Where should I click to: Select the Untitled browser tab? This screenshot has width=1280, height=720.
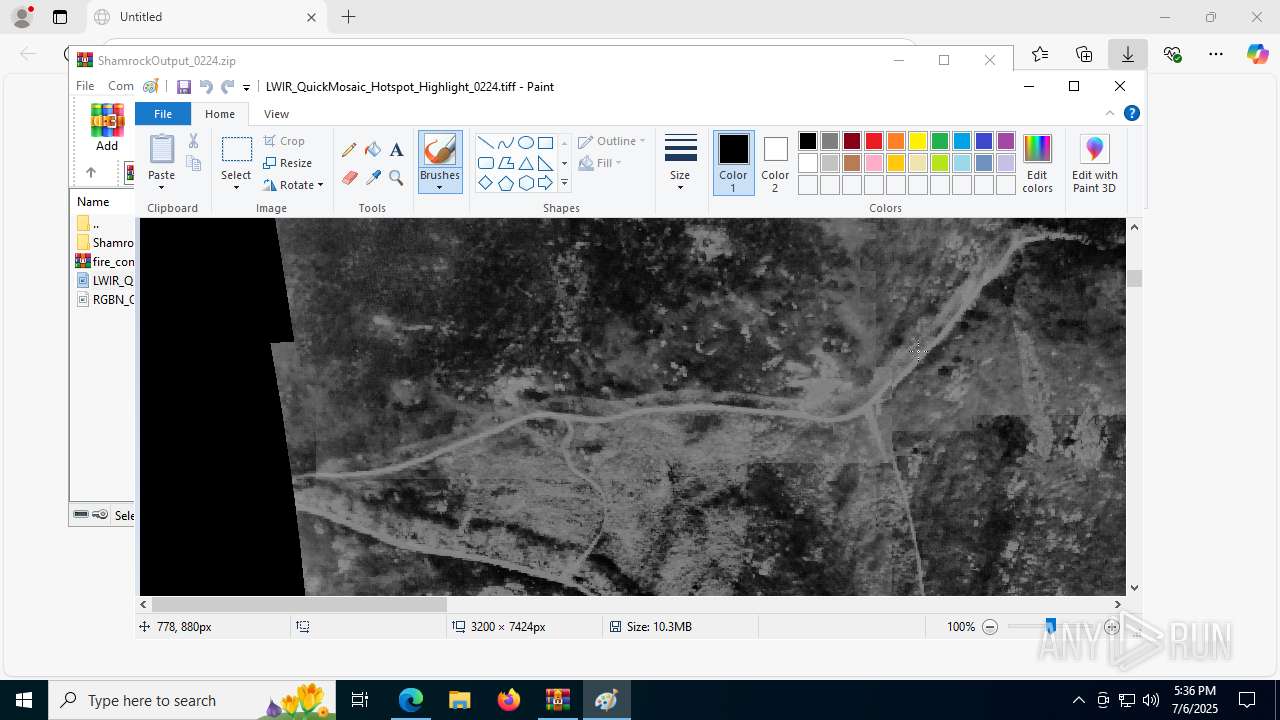tap(205, 17)
